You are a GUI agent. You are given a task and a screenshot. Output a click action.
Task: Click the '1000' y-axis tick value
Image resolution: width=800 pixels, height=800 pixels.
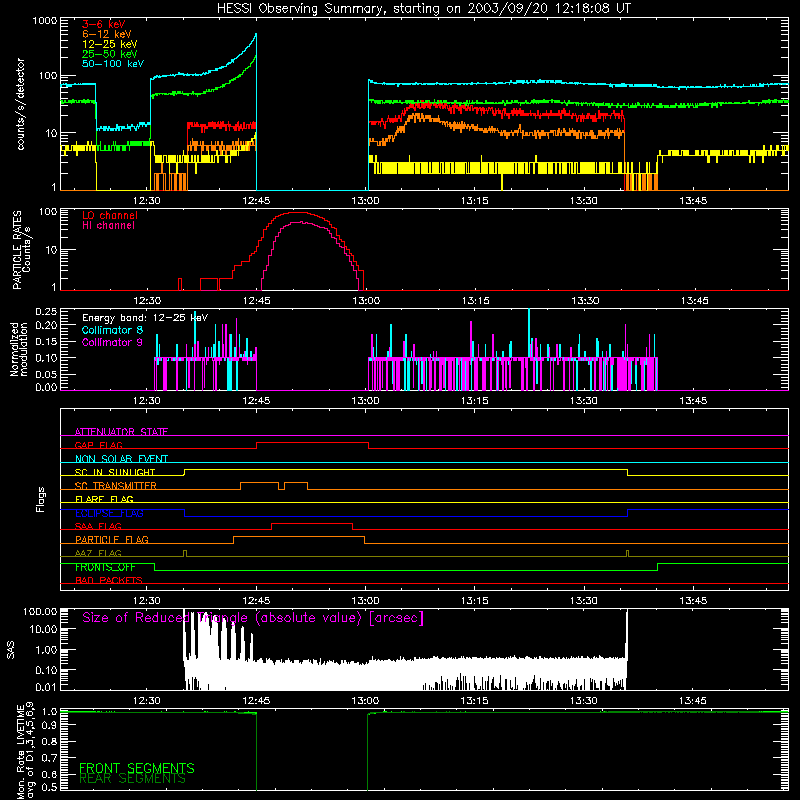[45, 21]
